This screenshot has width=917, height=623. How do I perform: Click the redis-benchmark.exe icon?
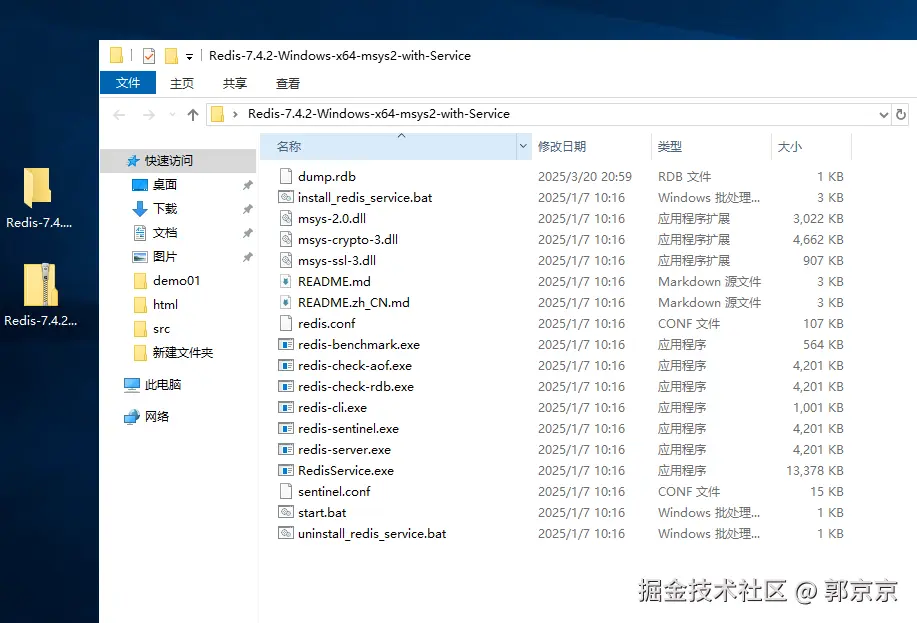click(285, 344)
